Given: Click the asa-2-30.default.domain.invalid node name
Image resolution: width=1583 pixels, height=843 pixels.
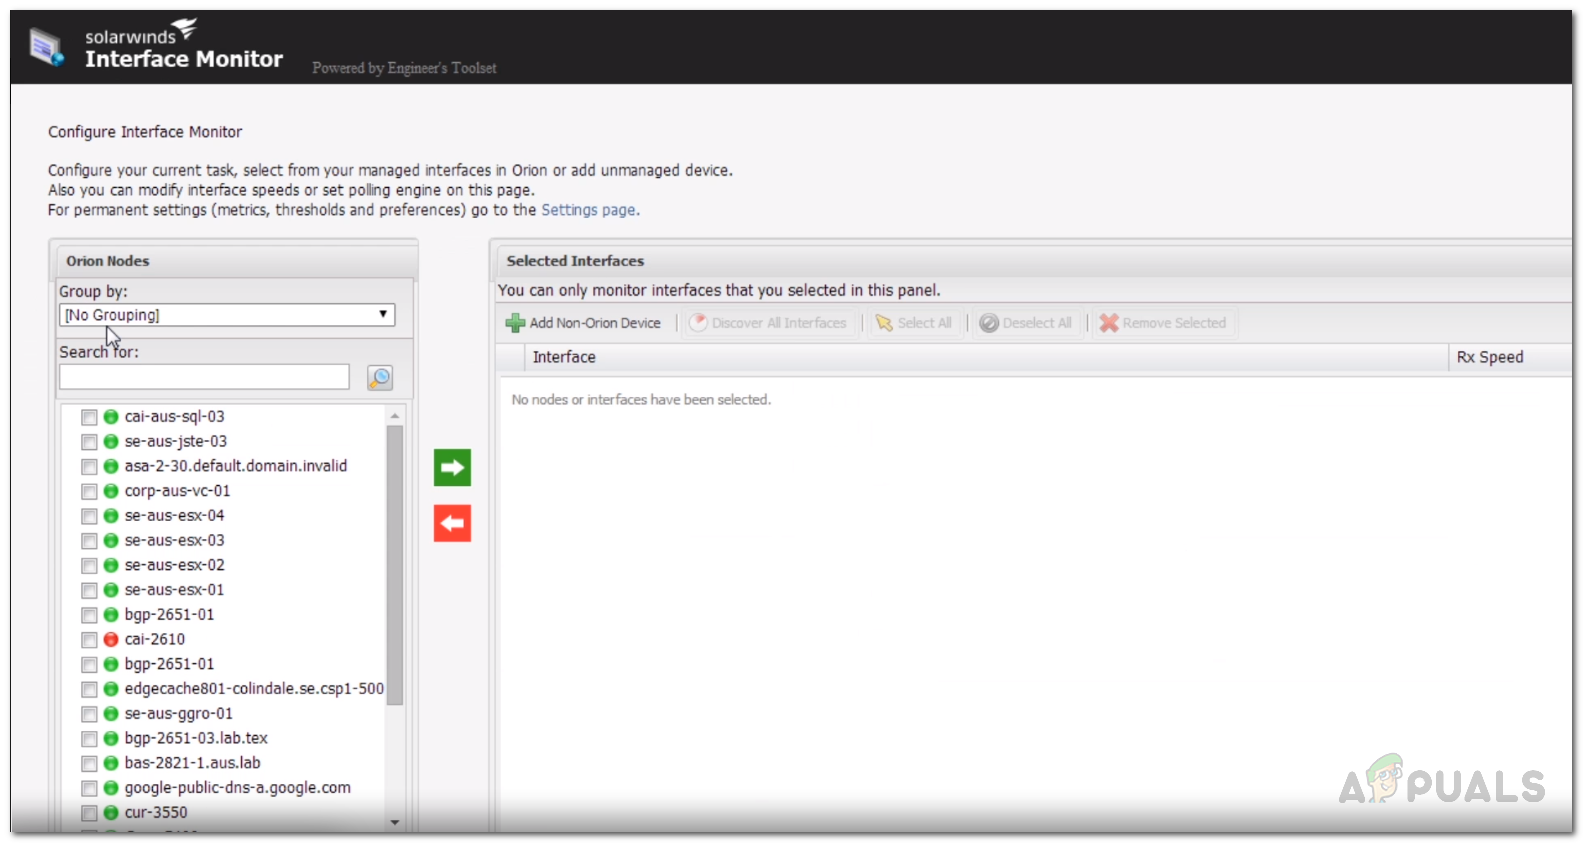Looking at the screenshot, I should tap(236, 467).
